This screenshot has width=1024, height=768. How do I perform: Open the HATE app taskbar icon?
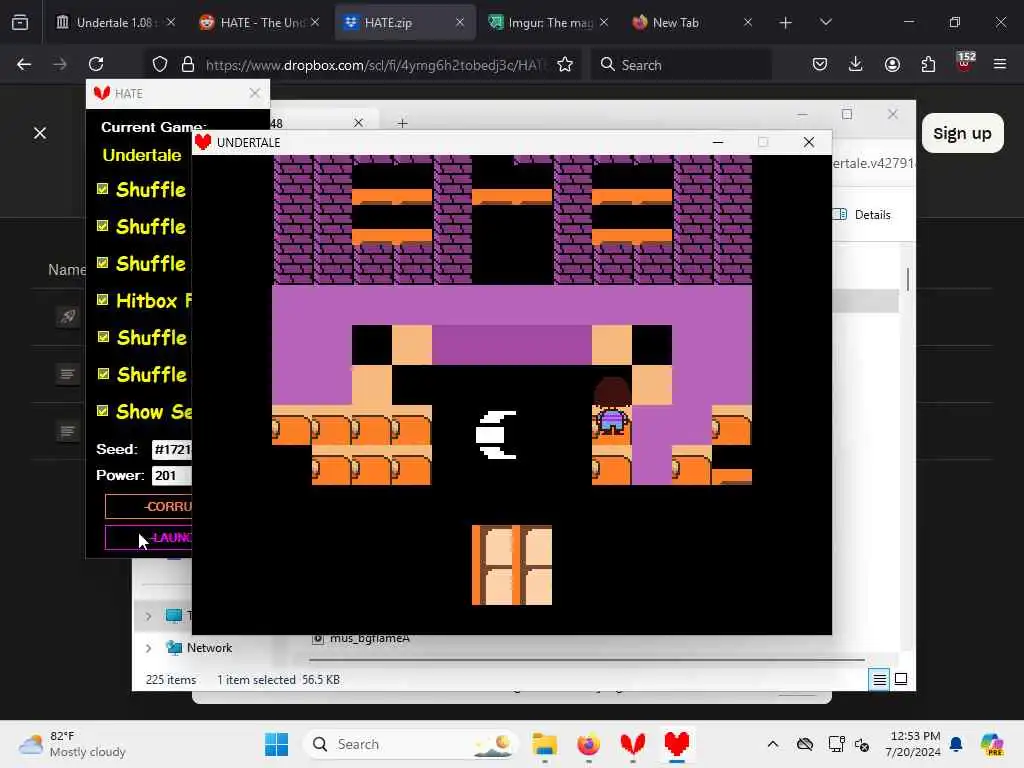click(x=632, y=744)
